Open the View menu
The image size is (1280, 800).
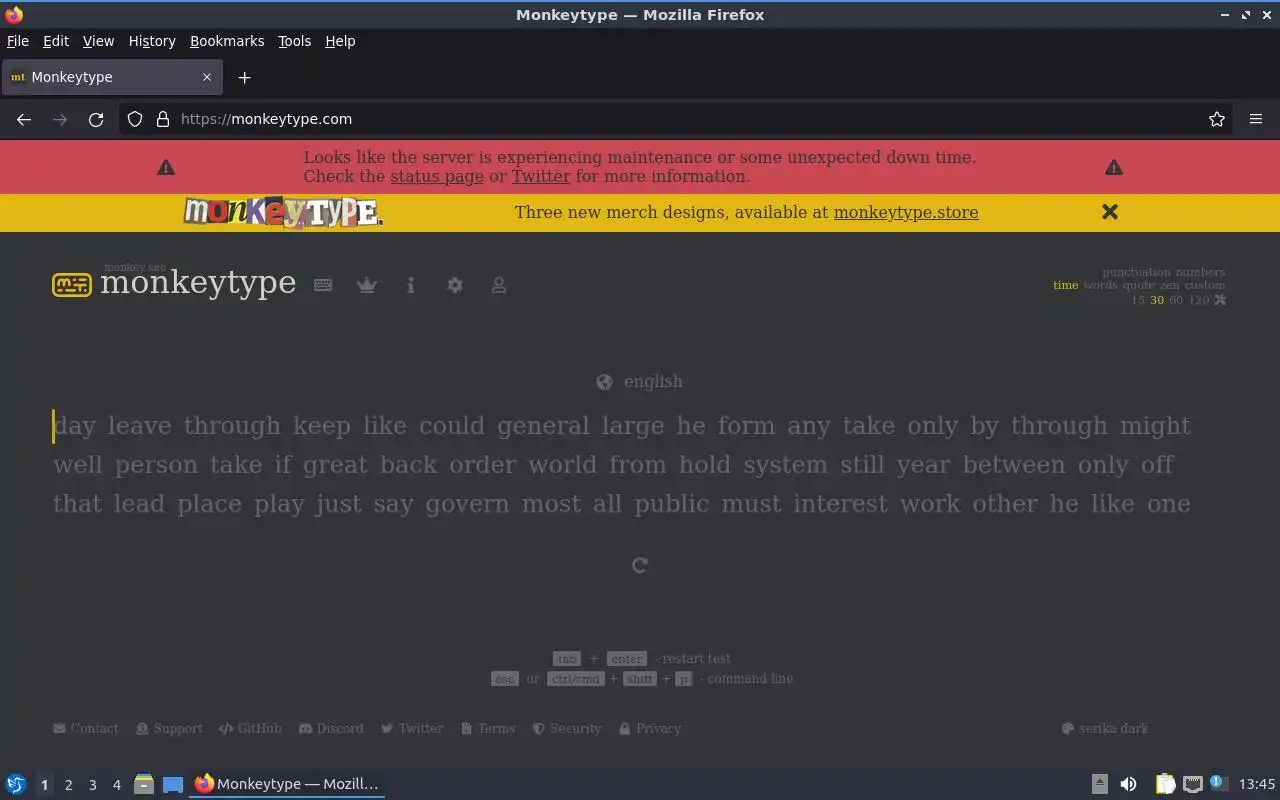click(98, 41)
